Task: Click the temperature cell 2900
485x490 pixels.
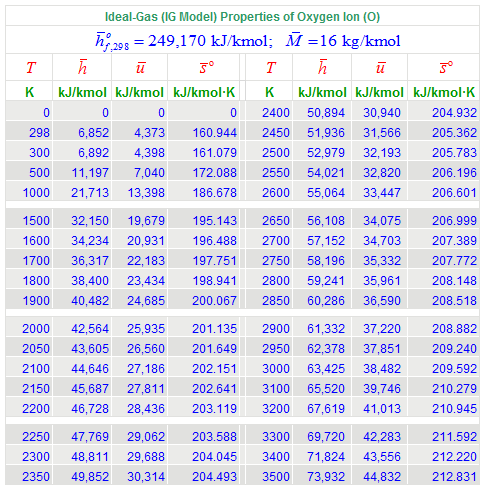Action: click(276, 329)
